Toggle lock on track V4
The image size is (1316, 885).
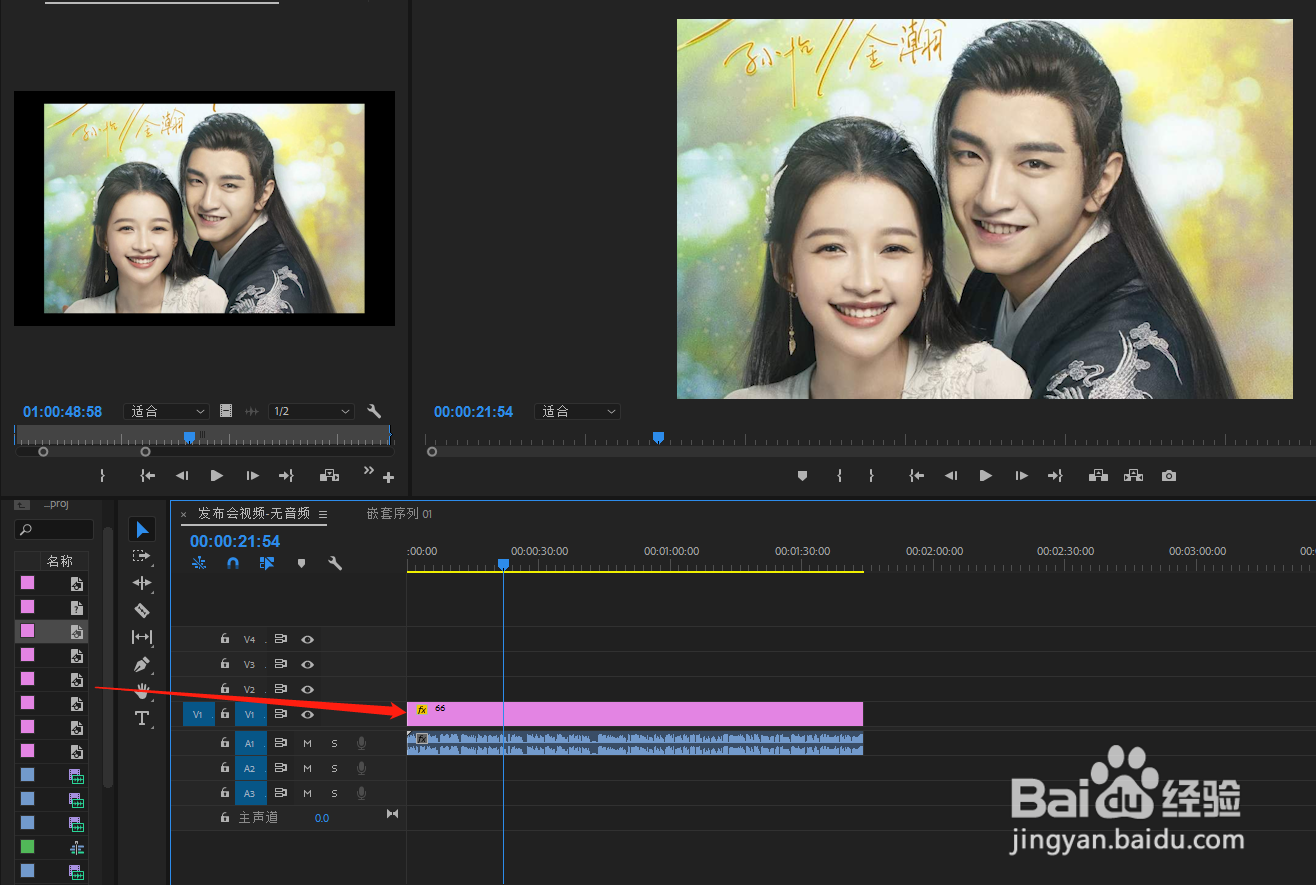click(225, 639)
